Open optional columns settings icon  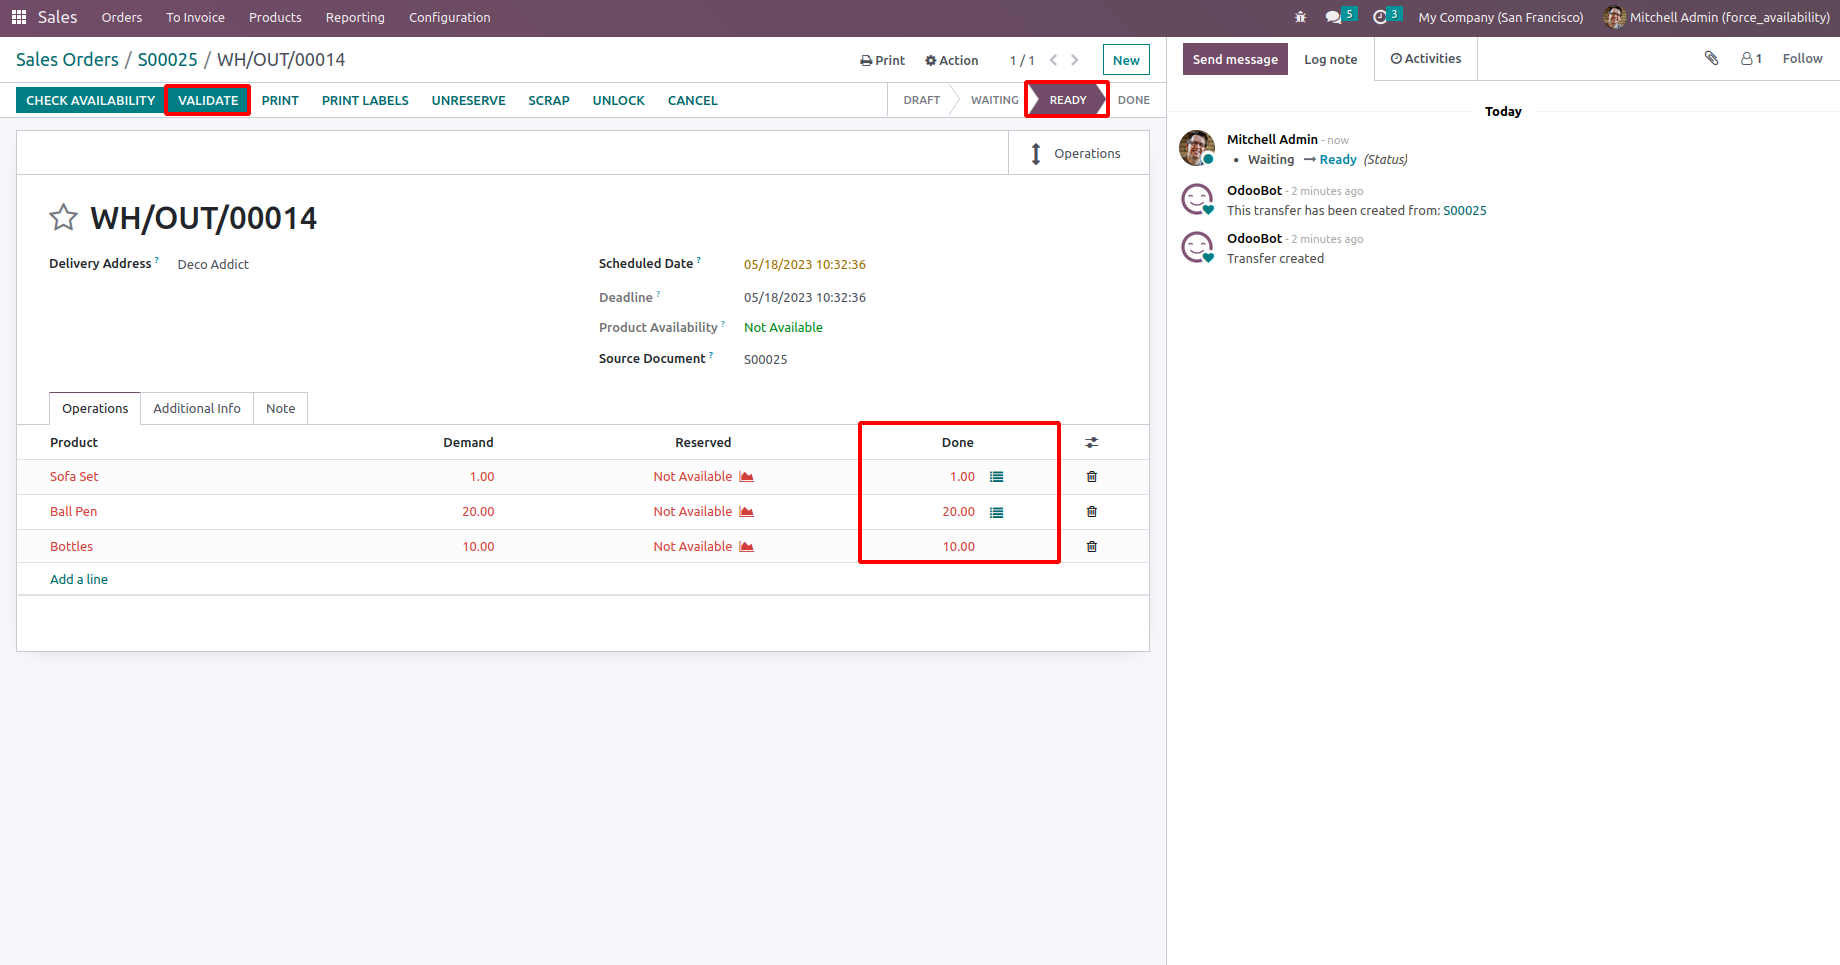pyautogui.click(x=1092, y=442)
